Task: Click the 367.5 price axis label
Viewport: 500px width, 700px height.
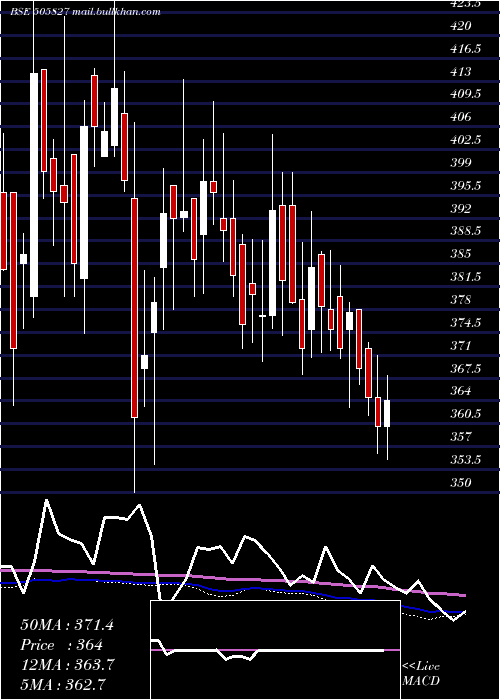Action: coord(466,368)
